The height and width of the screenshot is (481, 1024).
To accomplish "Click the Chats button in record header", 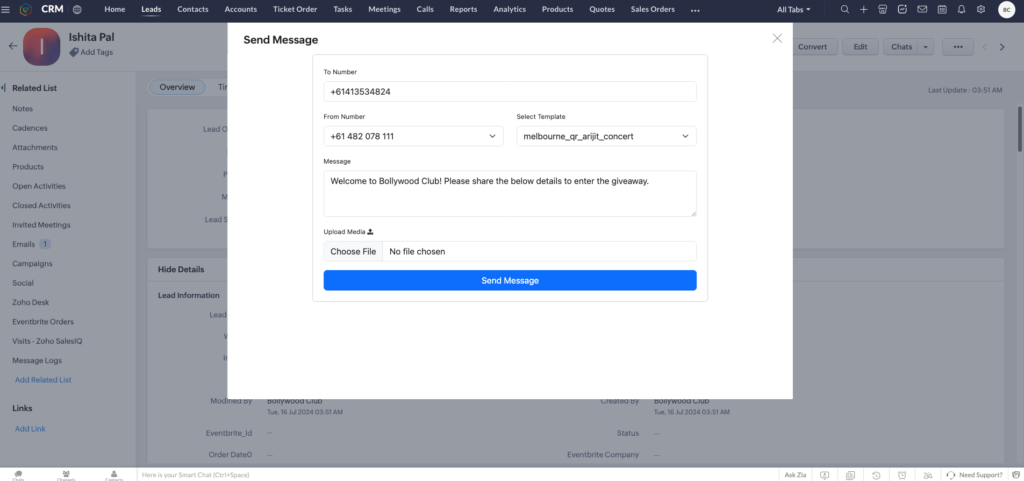I will pyautogui.click(x=901, y=47).
